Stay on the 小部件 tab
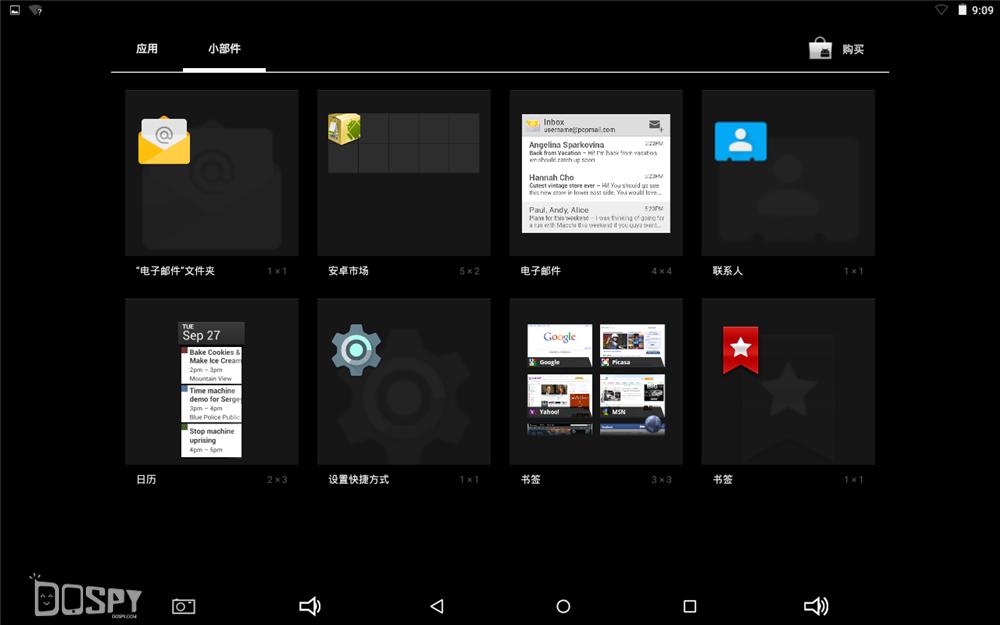The height and width of the screenshot is (625, 1000). click(x=223, y=48)
